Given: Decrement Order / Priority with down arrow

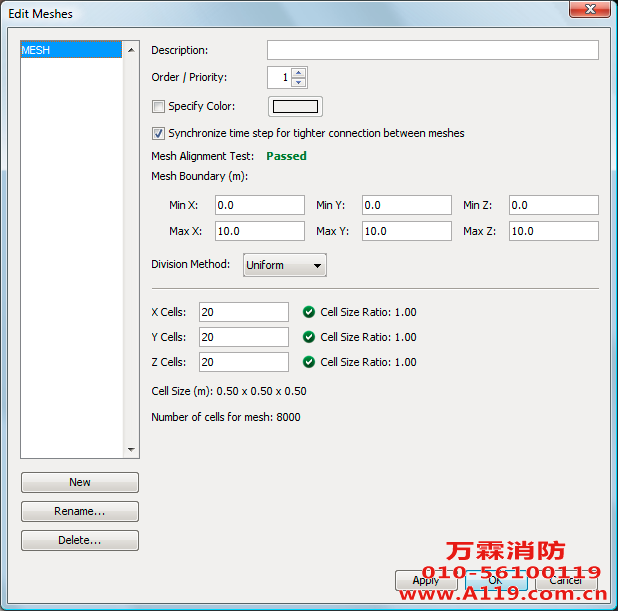Looking at the screenshot, I should 299,82.
